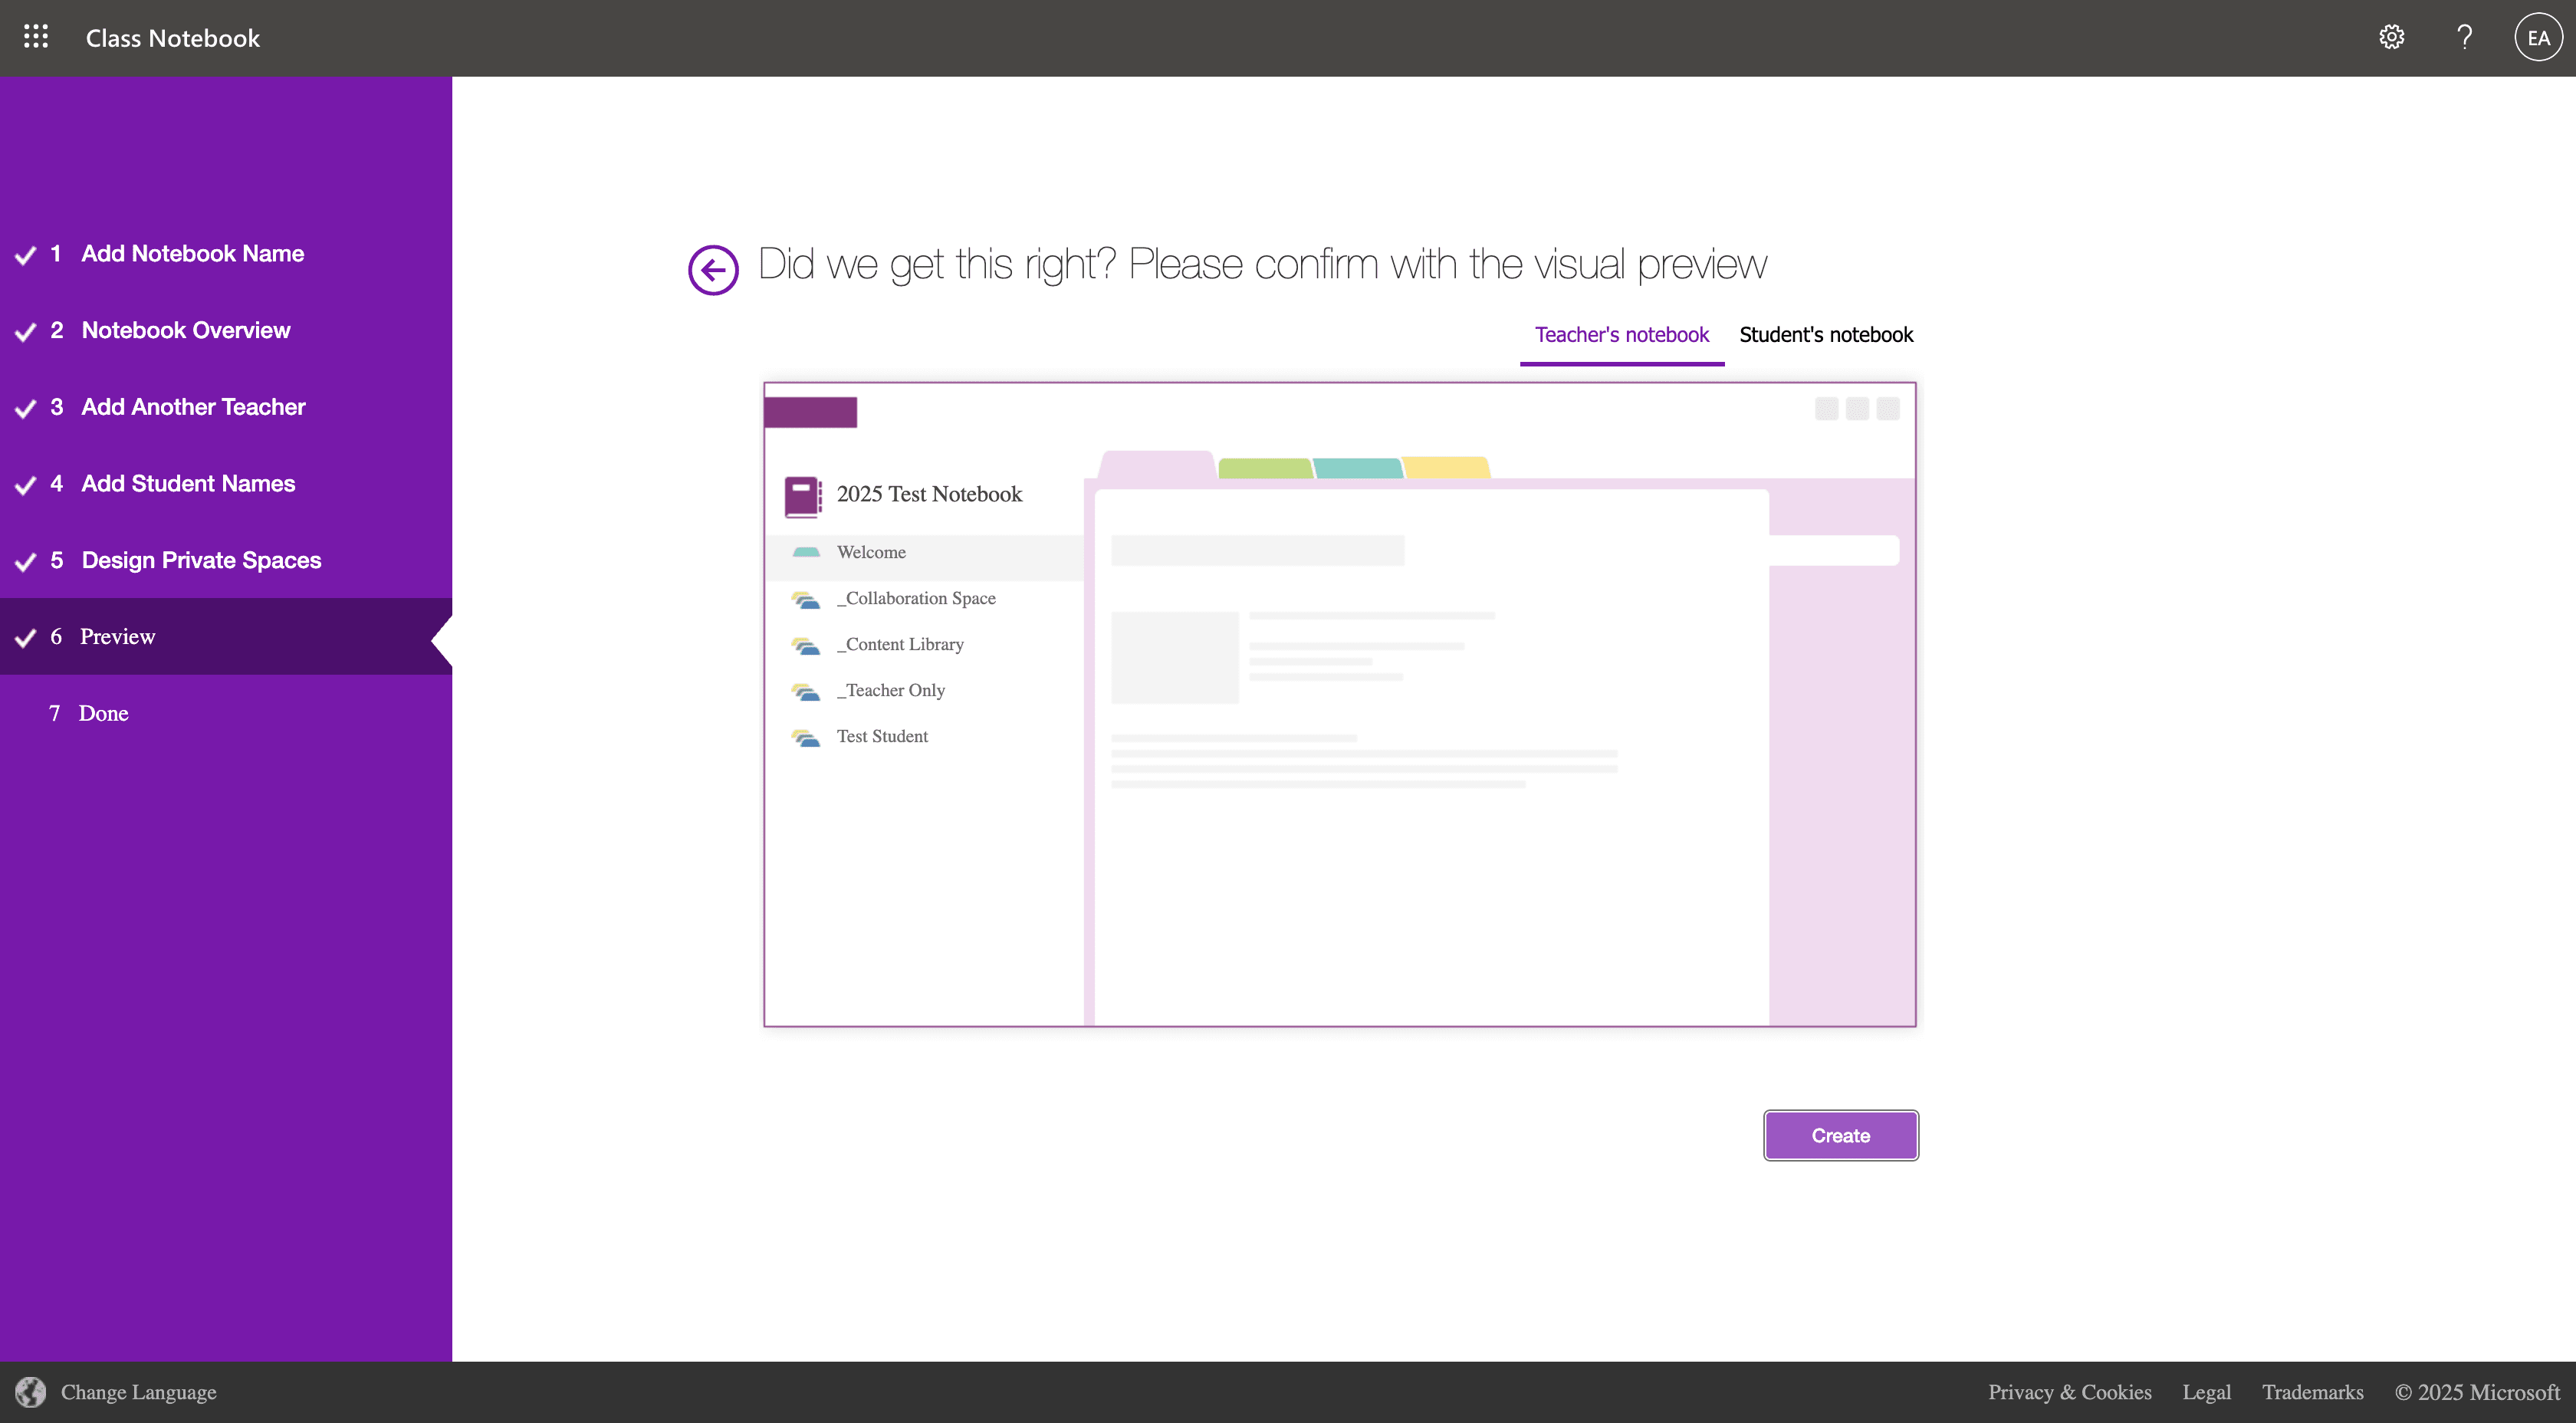
Task: Click the globe icon beside Change Language
Action: (31, 1391)
